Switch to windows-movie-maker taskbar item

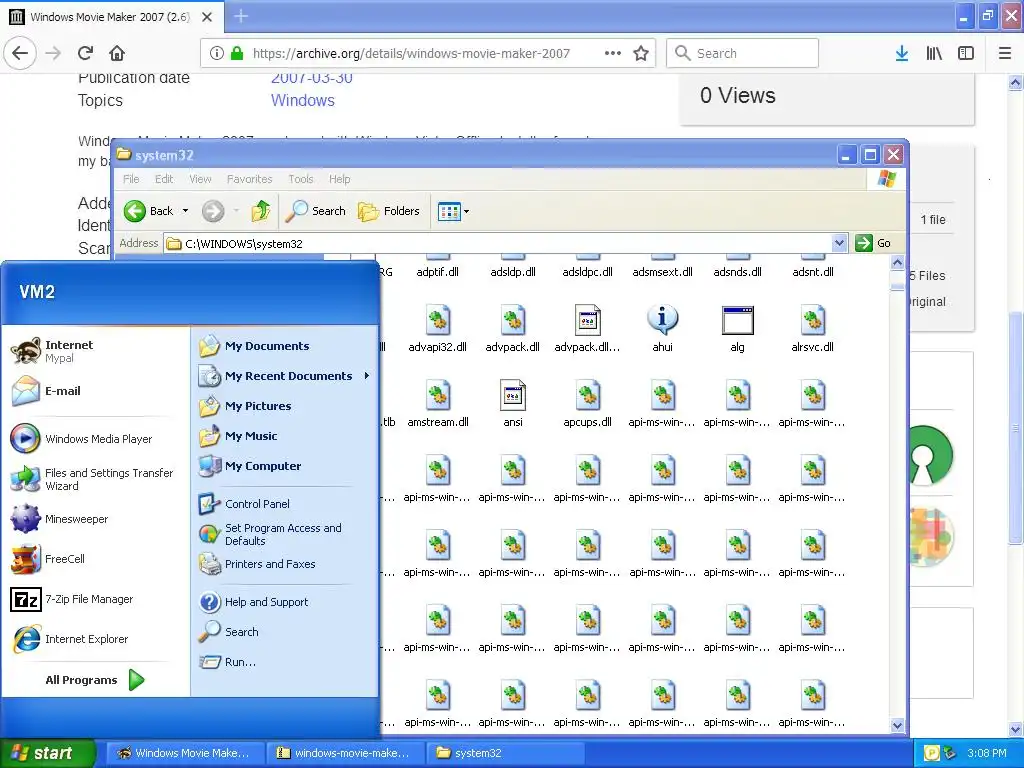(x=344, y=753)
